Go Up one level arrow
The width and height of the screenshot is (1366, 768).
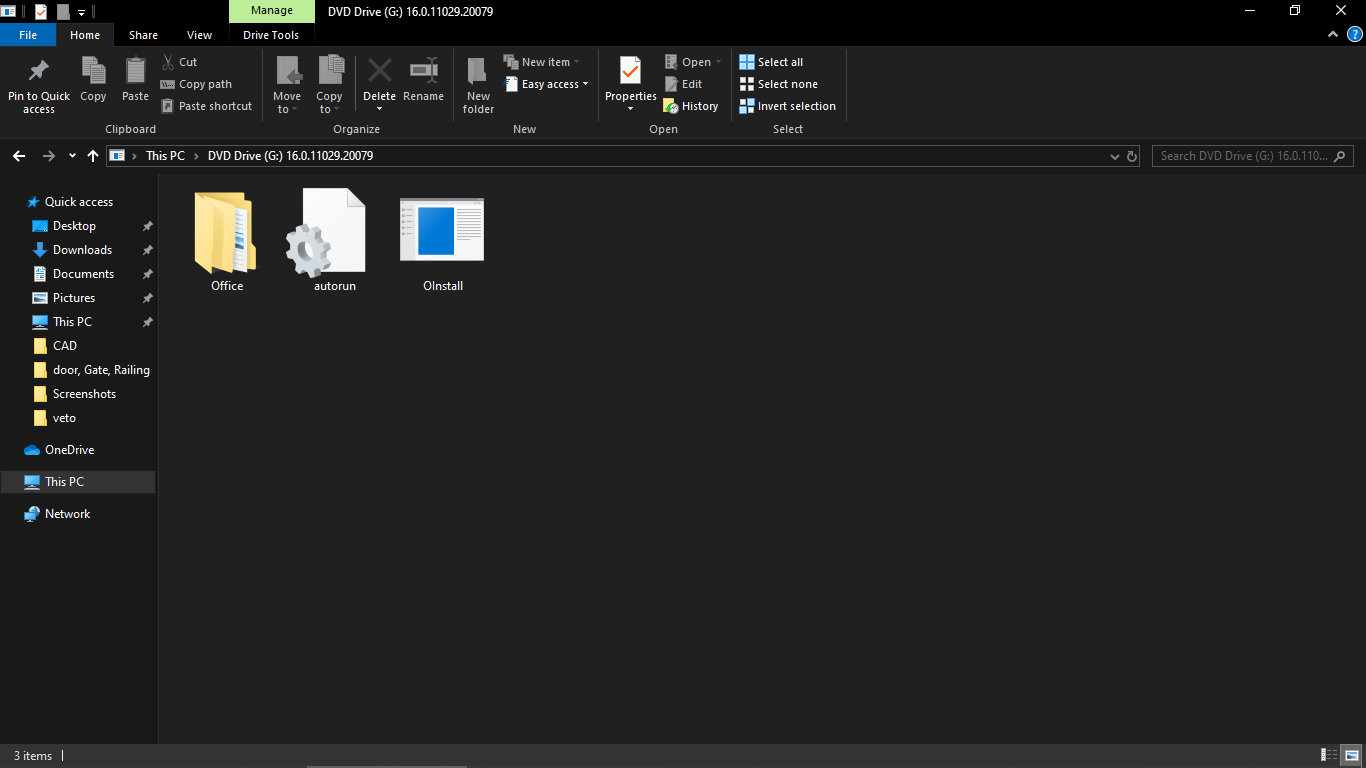point(93,156)
